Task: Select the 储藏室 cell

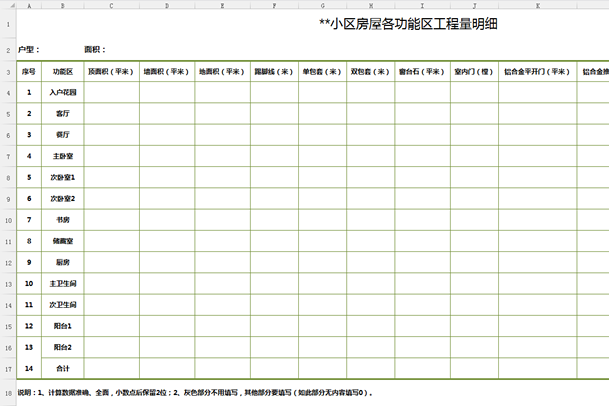Action: coord(63,241)
